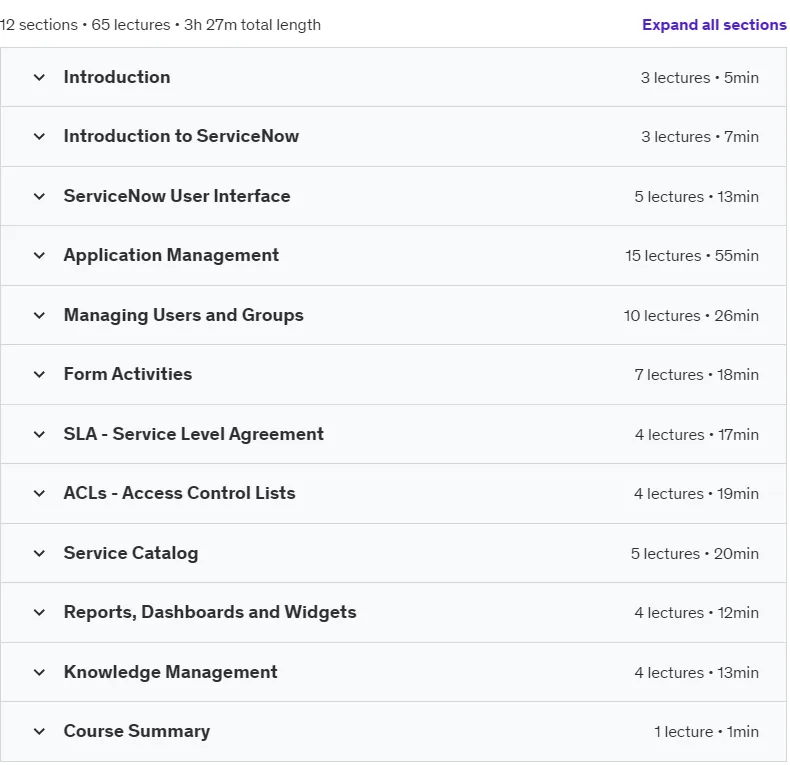
Task: Select ACLs - Access Control Lists title
Action: pos(179,493)
